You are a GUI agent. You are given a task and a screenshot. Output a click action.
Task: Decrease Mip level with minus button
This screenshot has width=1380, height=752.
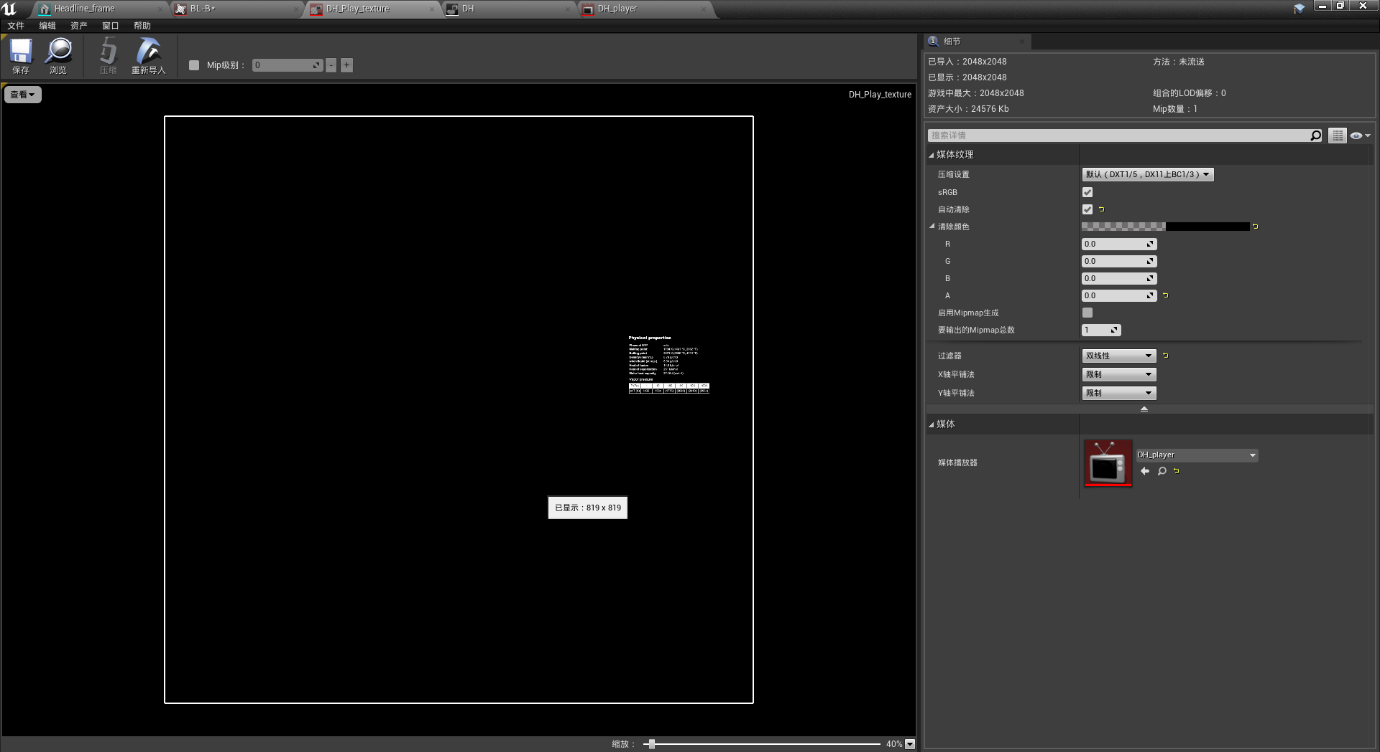pos(331,65)
